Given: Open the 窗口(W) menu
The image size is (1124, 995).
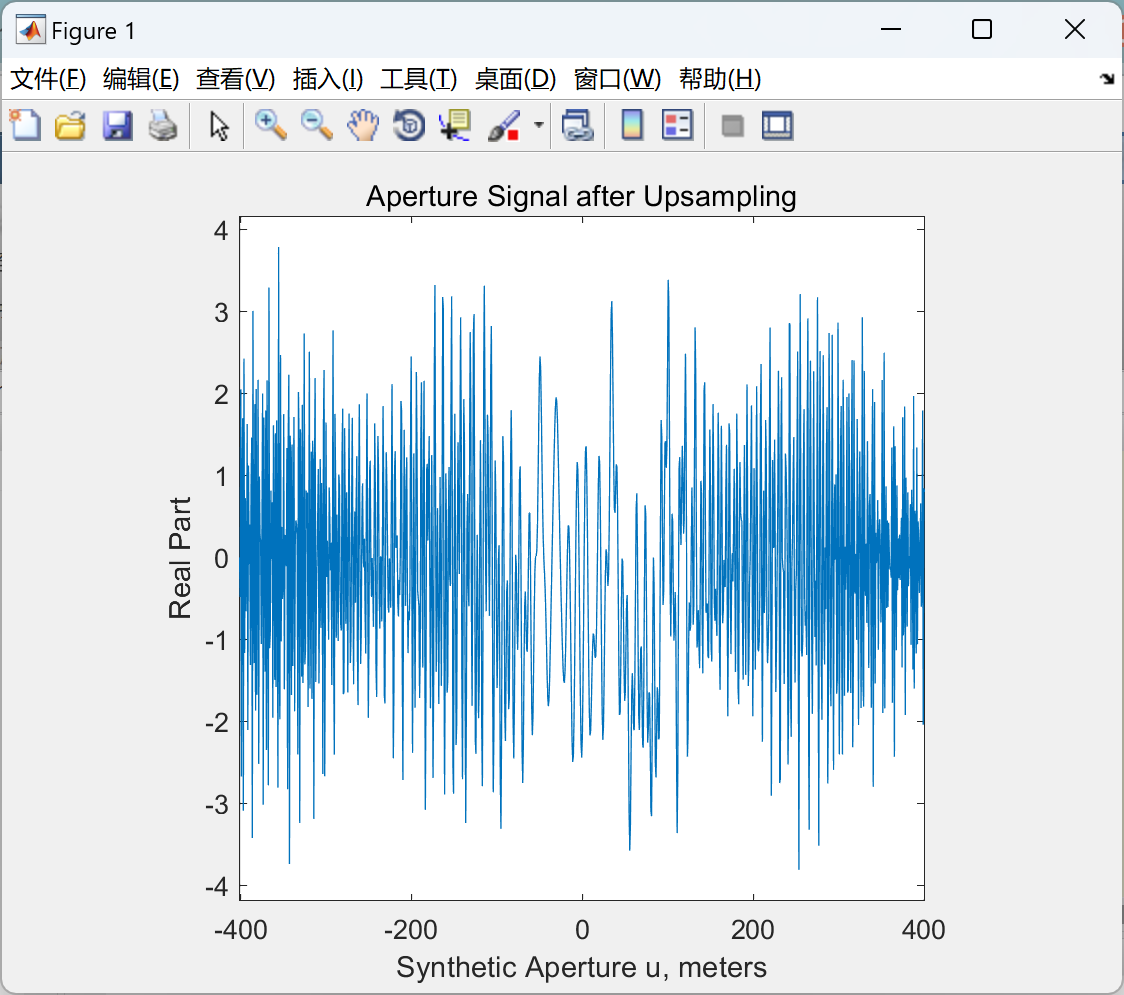Looking at the screenshot, I should (x=617, y=79).
